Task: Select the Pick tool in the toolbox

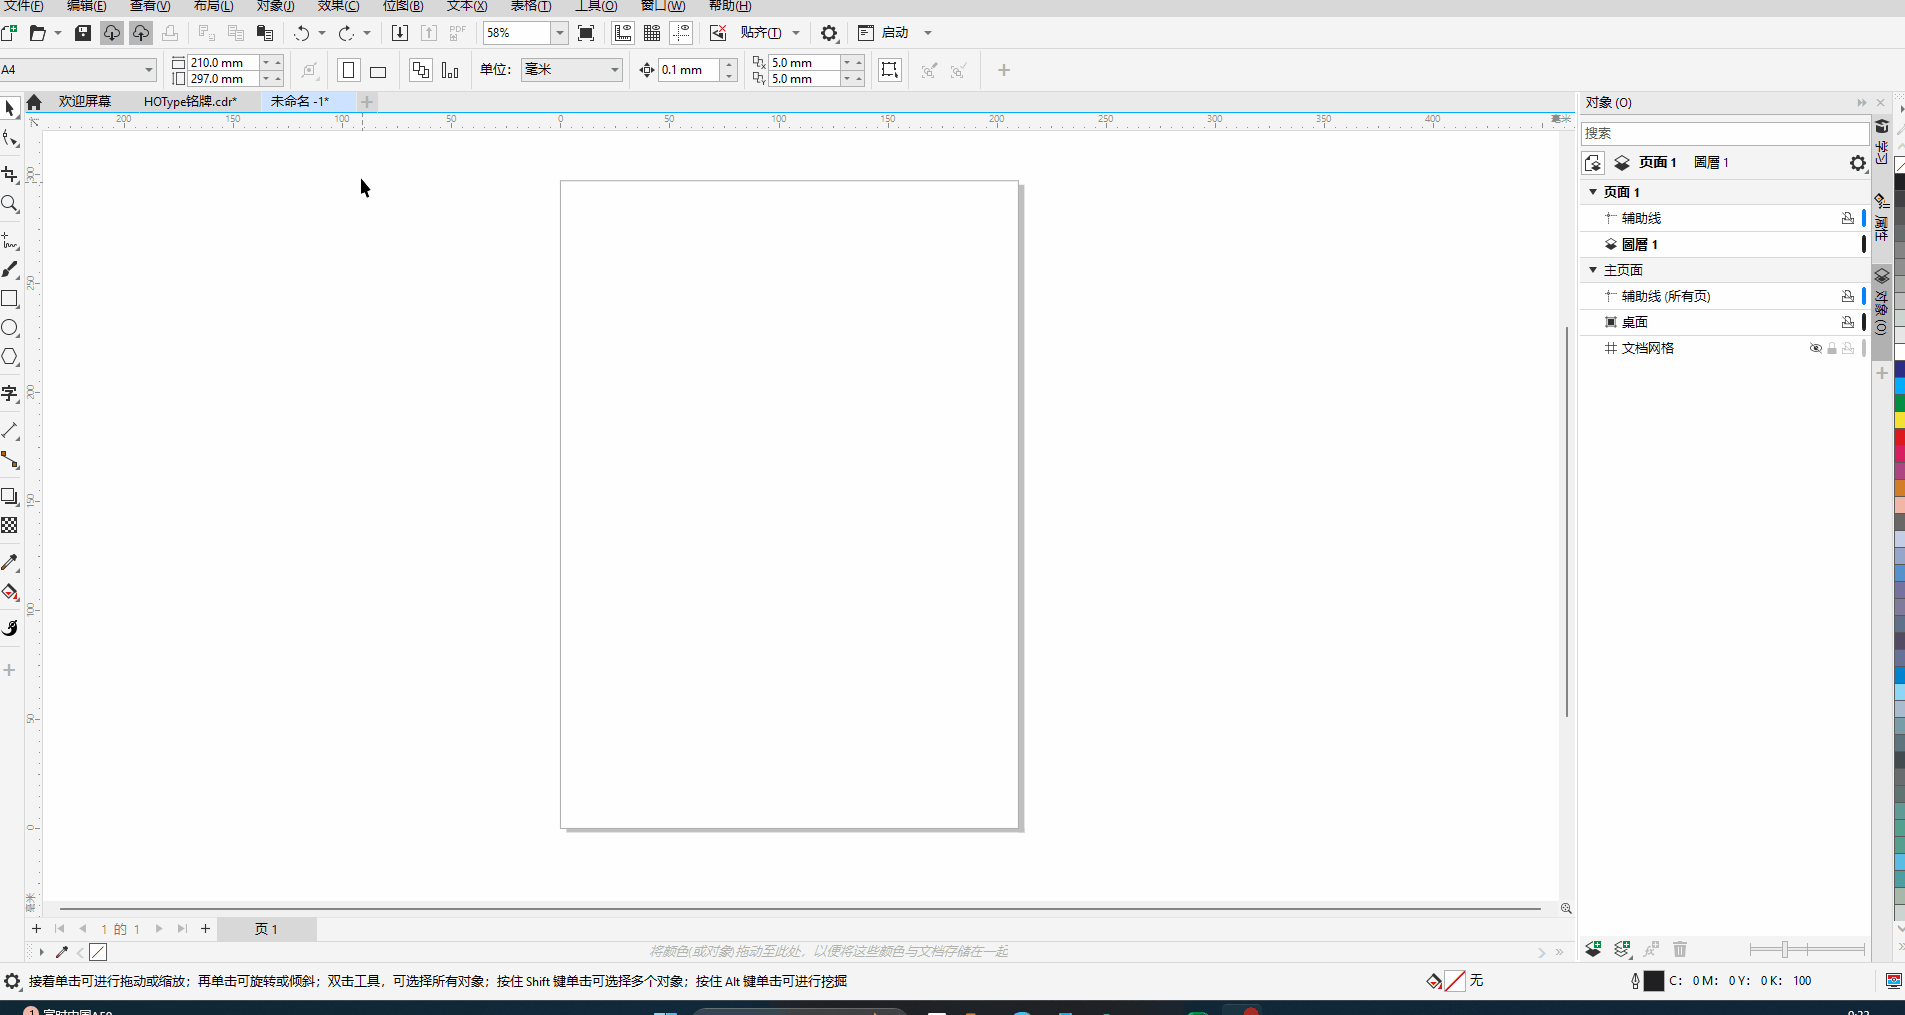Action: [x=10, y=108]
